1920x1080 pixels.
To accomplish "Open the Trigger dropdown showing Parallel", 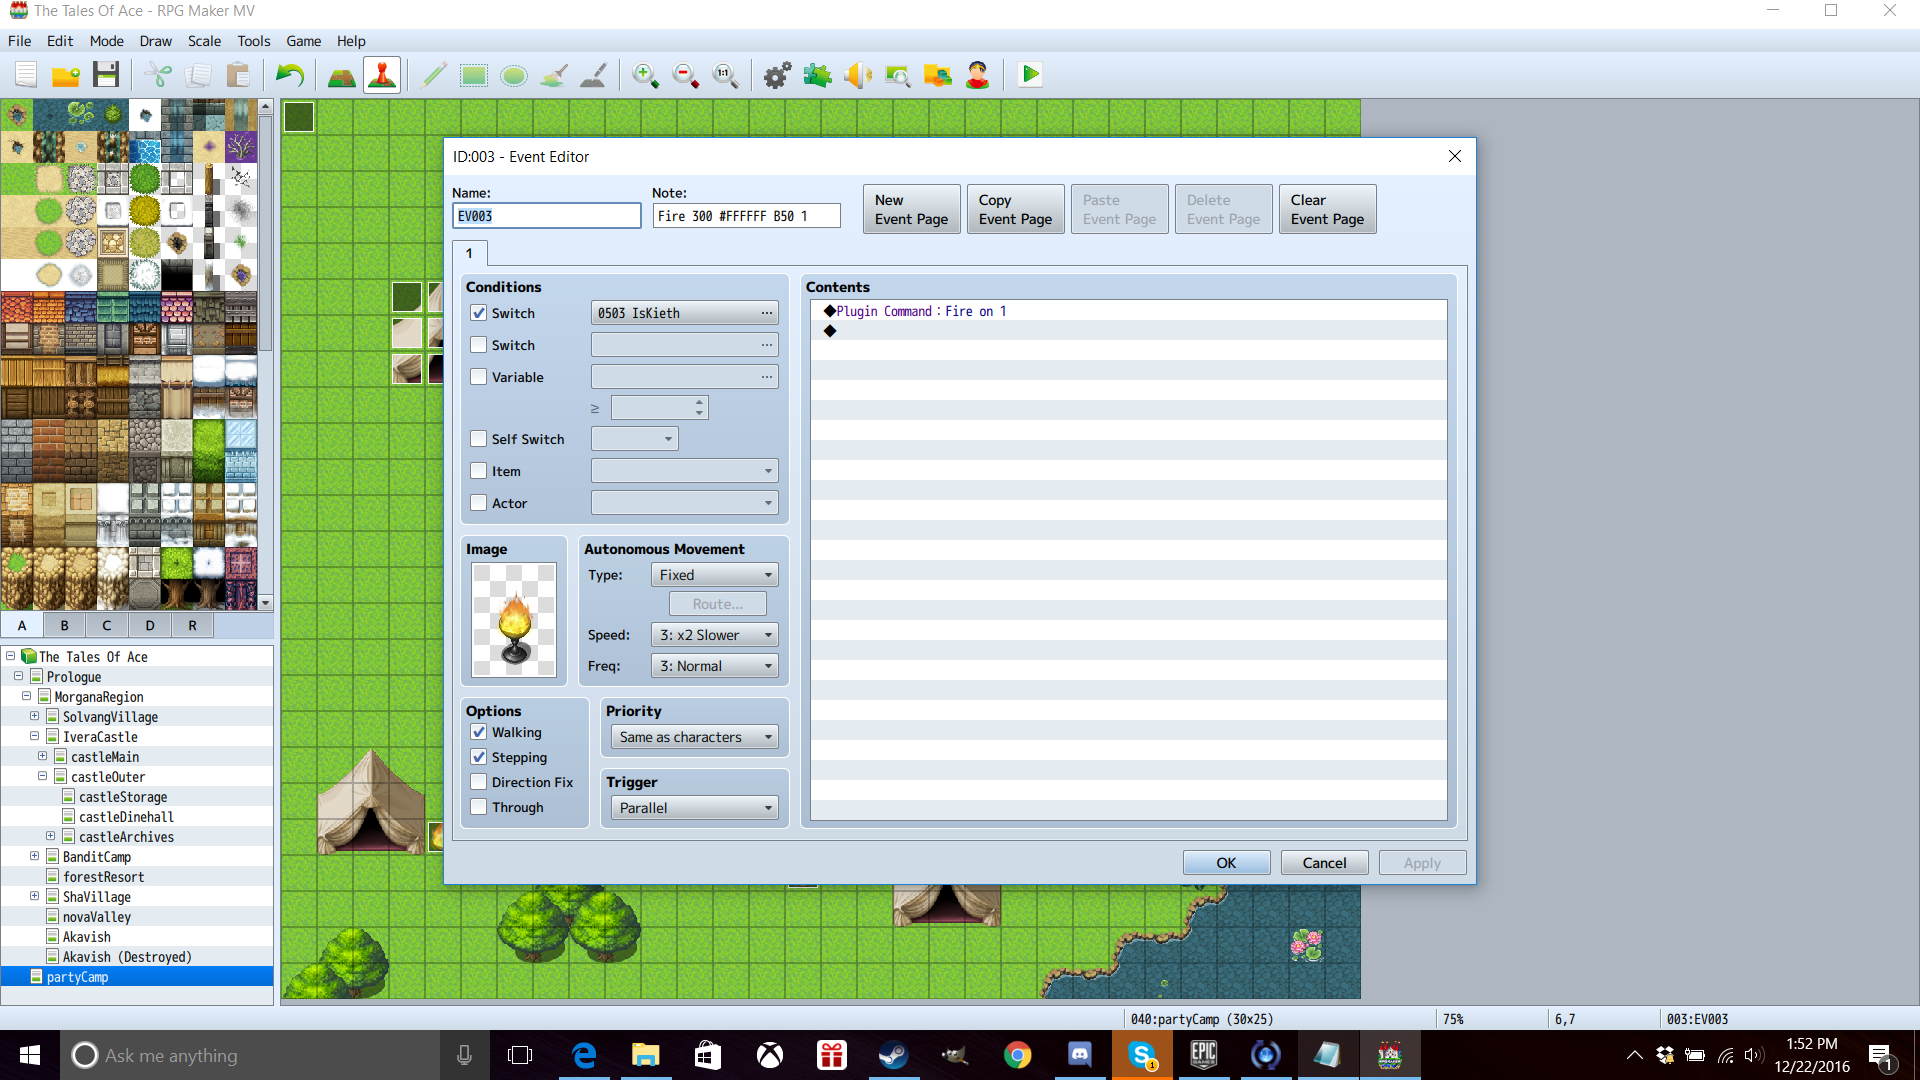I will tap(695, 808).
